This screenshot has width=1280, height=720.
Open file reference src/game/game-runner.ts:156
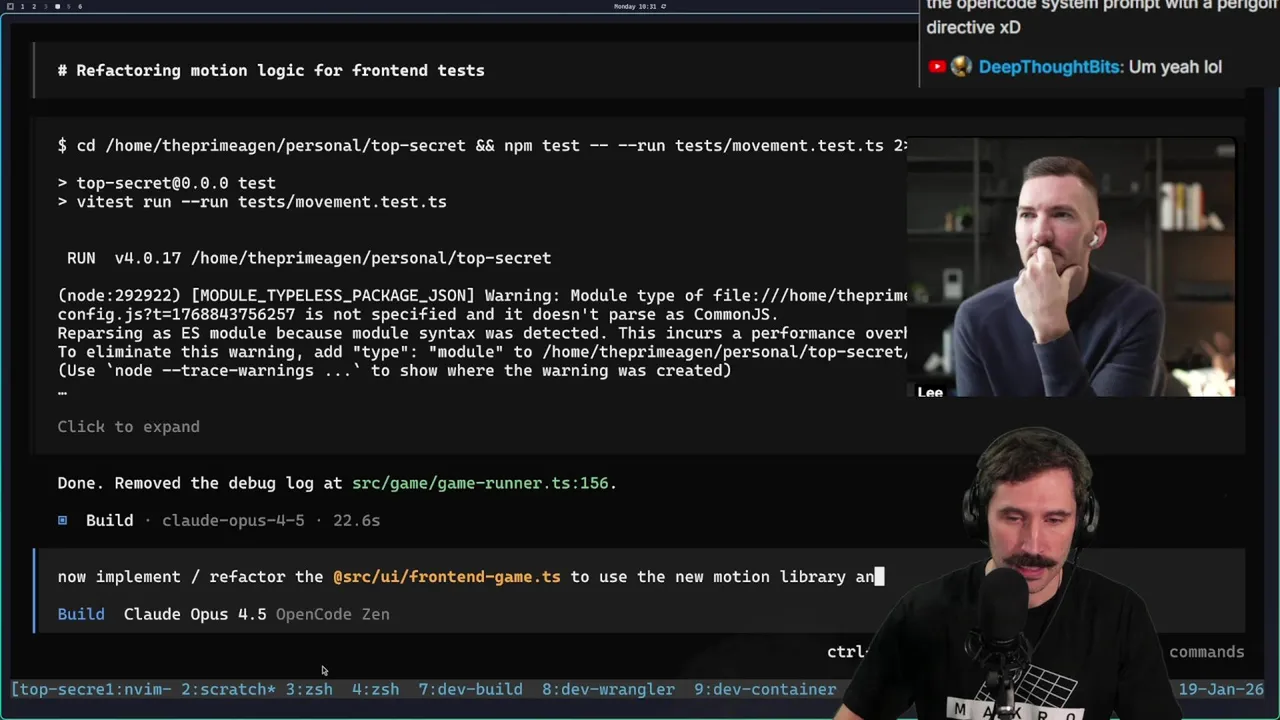(x=480, y=483)
